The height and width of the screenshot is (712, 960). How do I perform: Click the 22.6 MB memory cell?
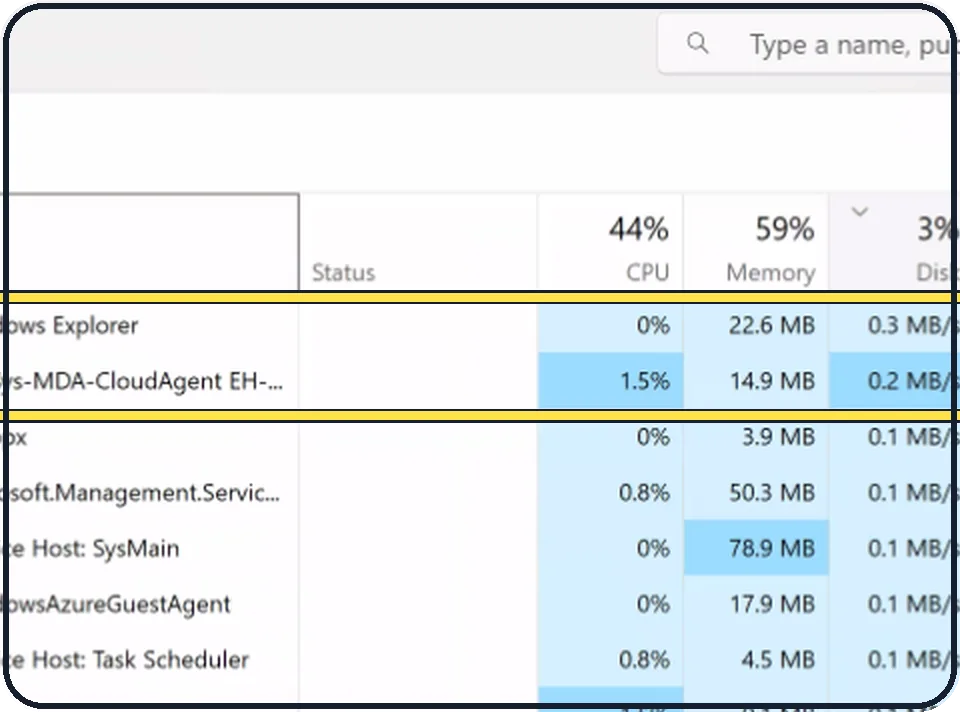pyautogui.click(x=756, y=325)
